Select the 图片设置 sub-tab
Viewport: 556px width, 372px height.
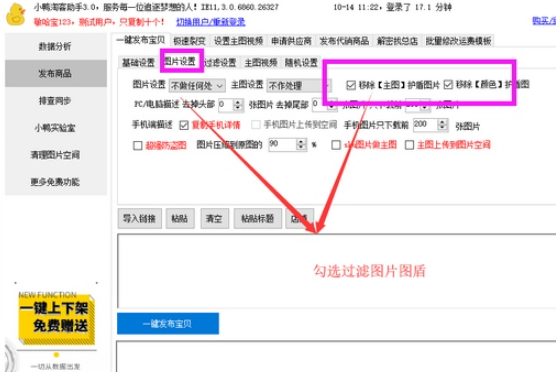click(x=180, y=62)
